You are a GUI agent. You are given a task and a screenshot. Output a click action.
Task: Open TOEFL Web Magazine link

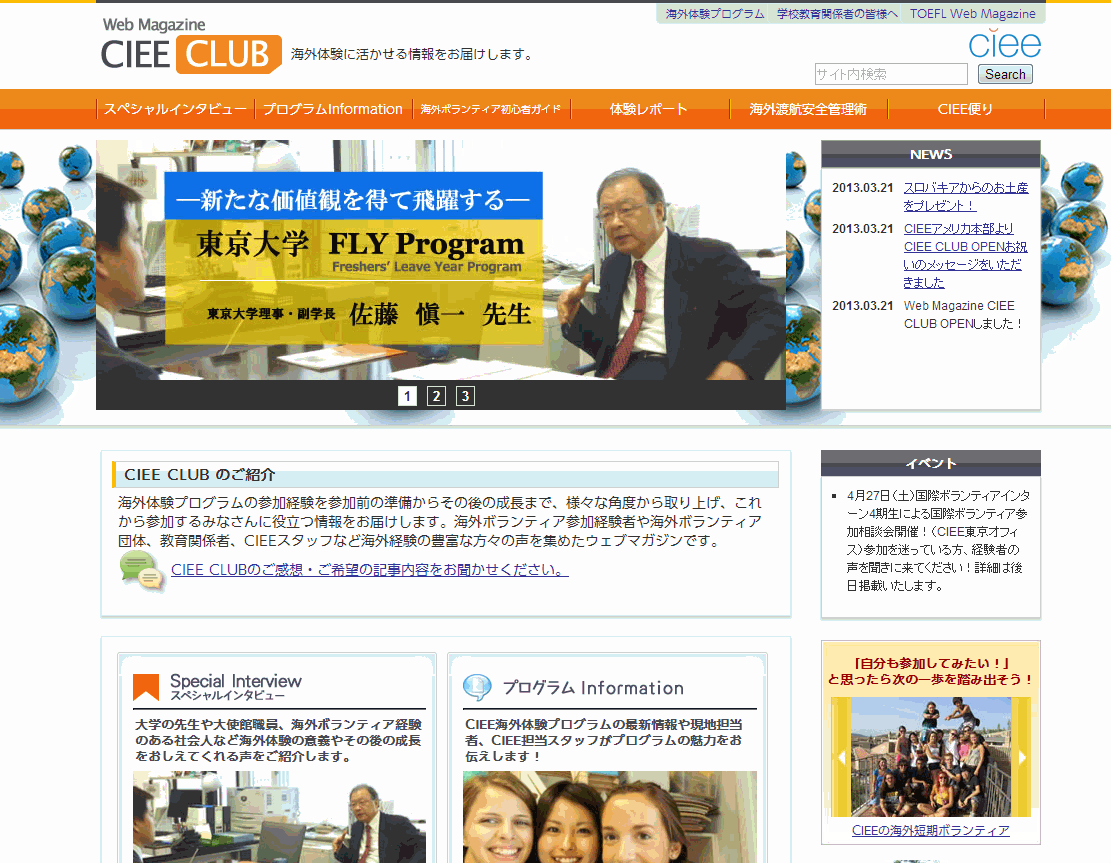pos(972,13)
